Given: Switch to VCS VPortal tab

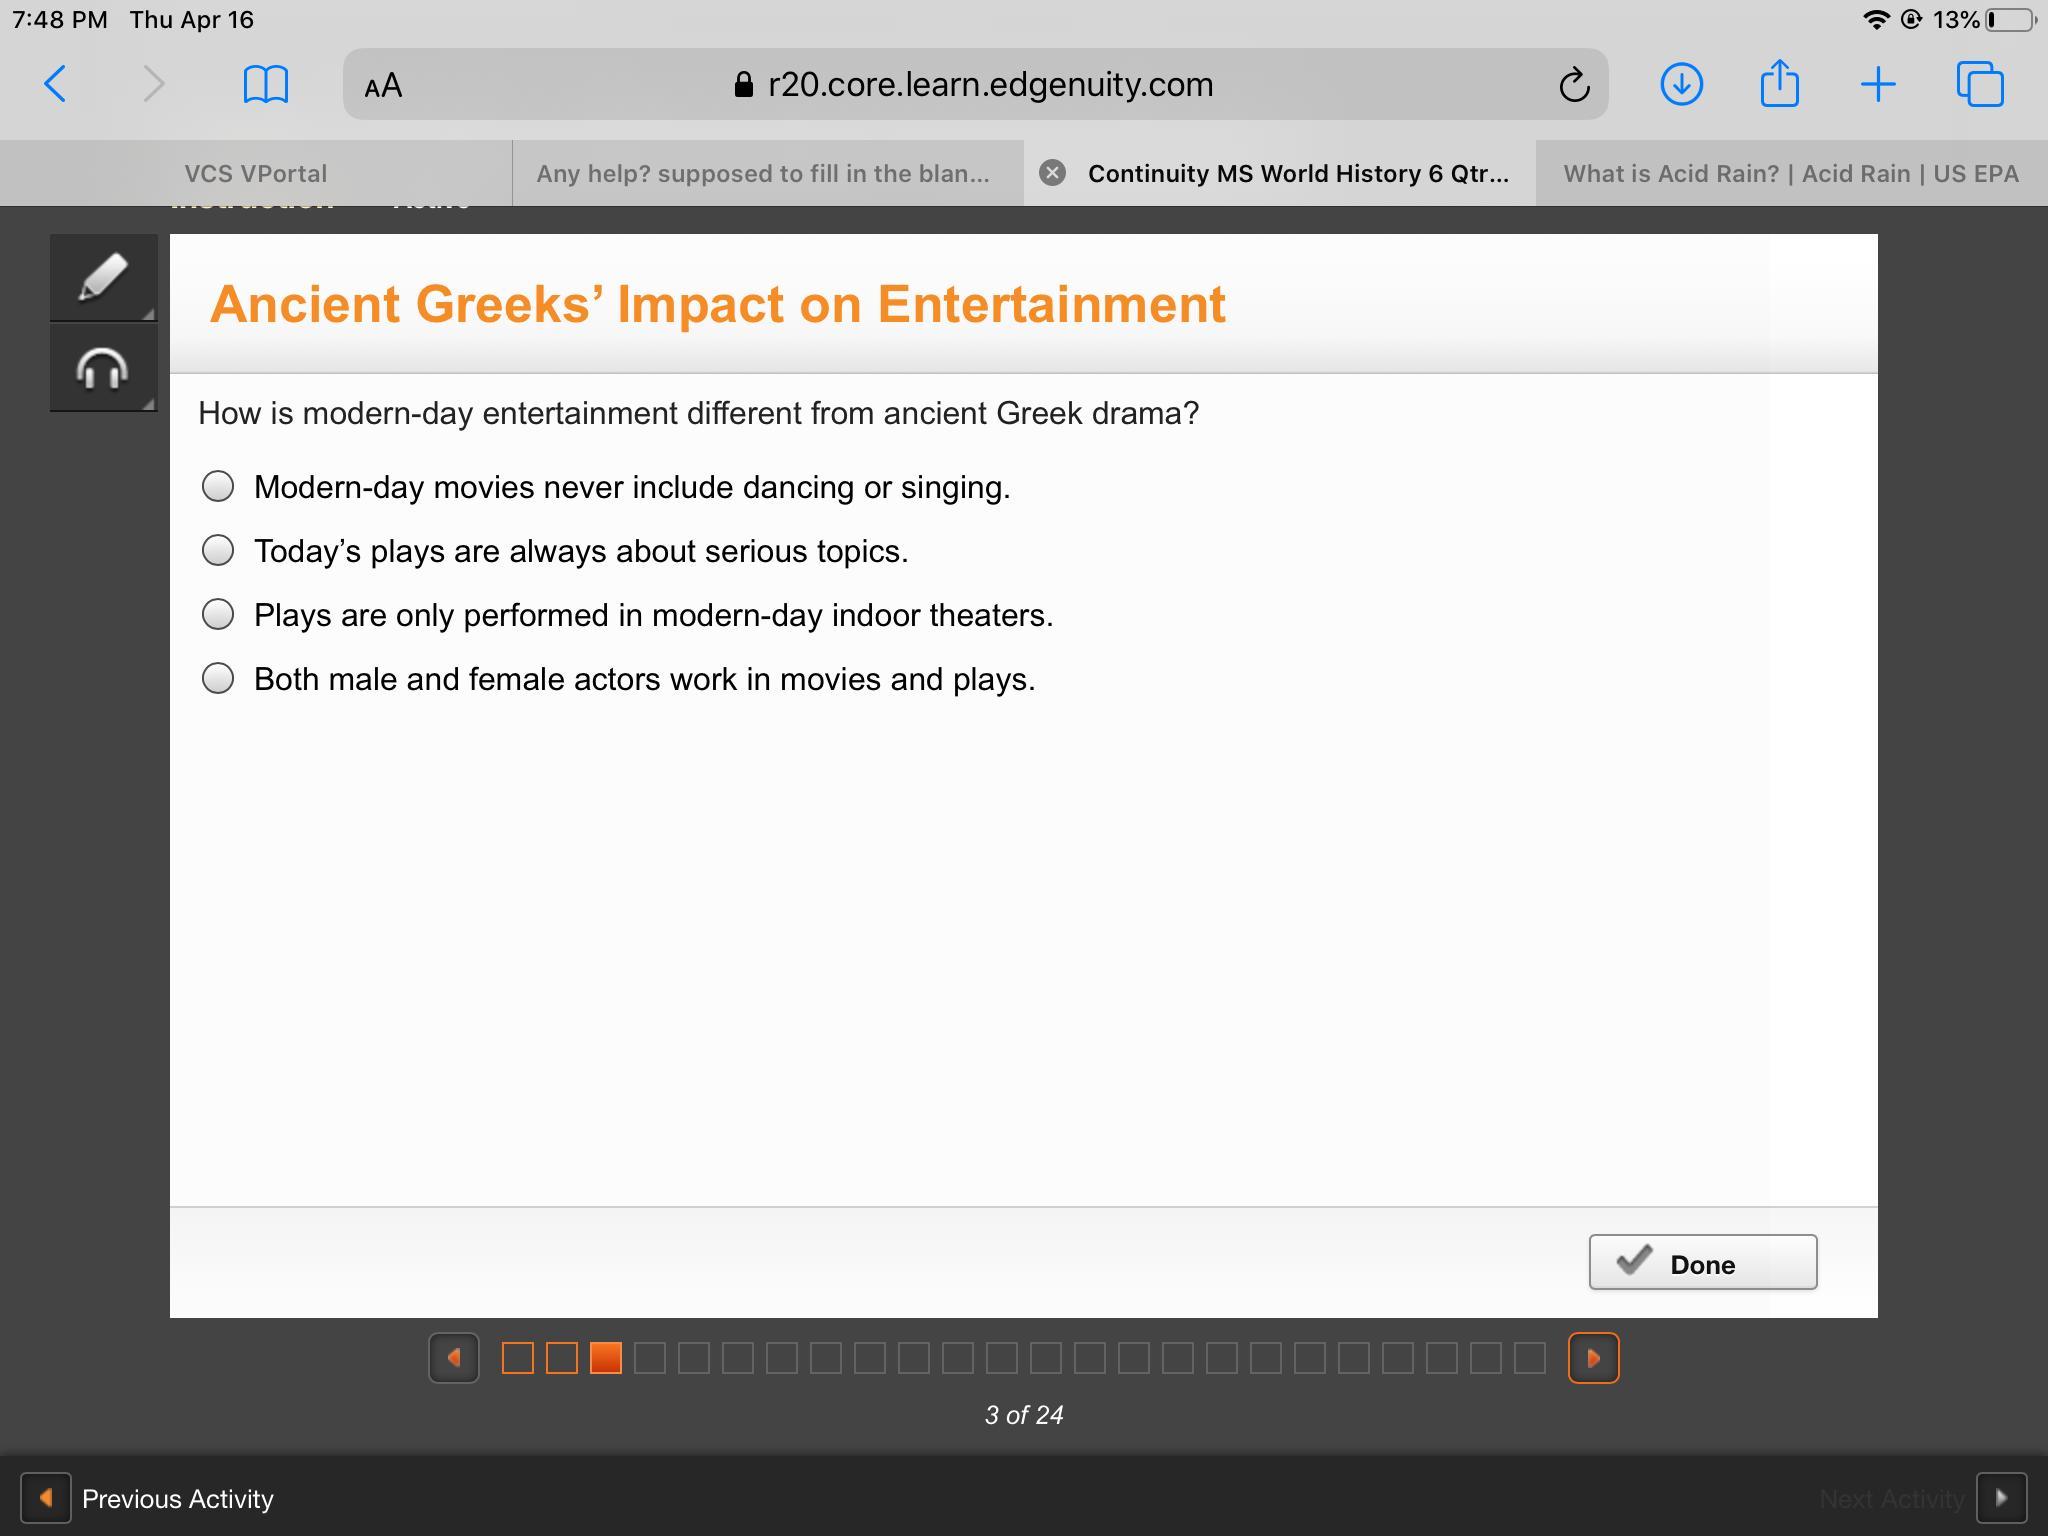Looking at the screenshot, I should pyautogui.click(x=255, y=173).
